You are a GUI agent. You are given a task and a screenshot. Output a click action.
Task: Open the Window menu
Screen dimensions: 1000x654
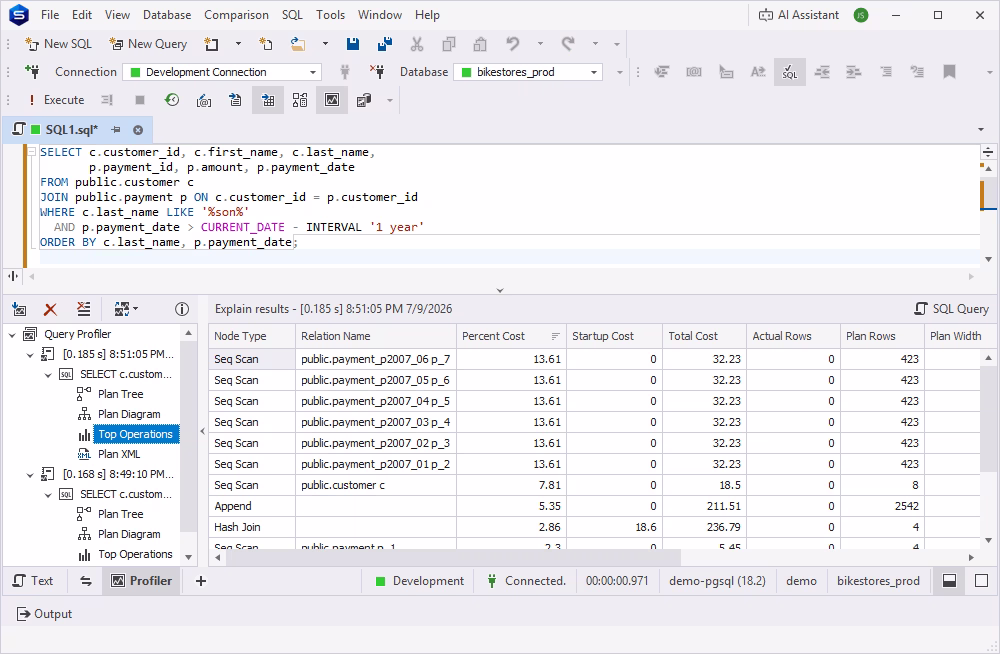tap(379, 15)
